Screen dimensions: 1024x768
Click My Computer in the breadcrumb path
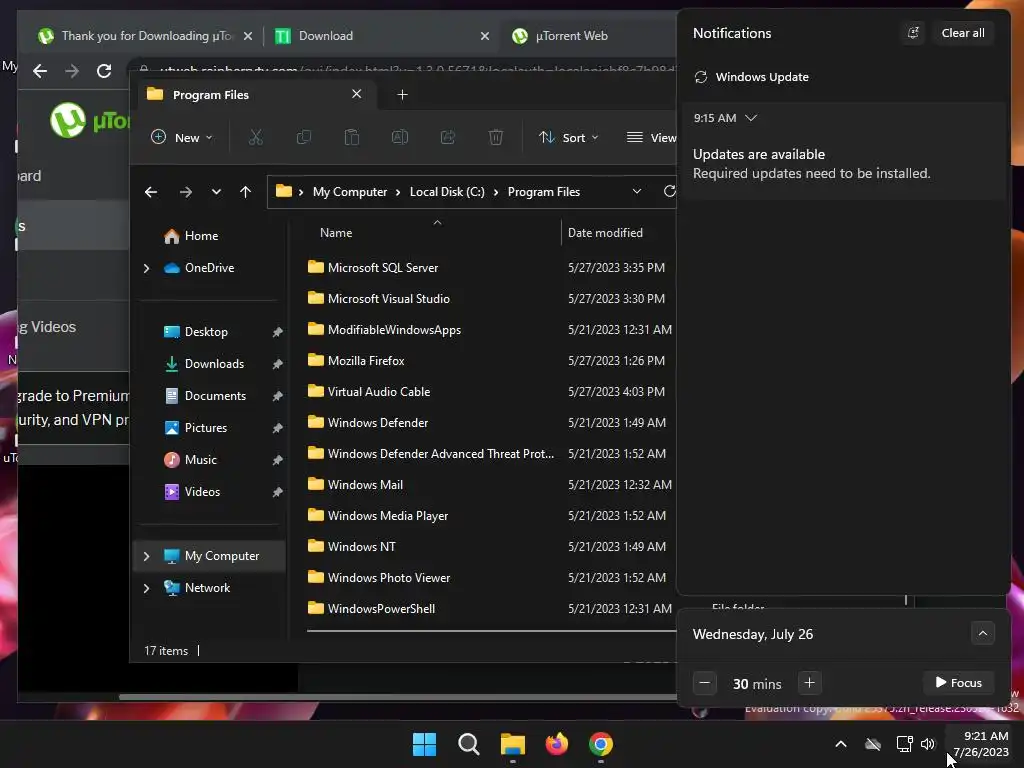coord(349,192)
